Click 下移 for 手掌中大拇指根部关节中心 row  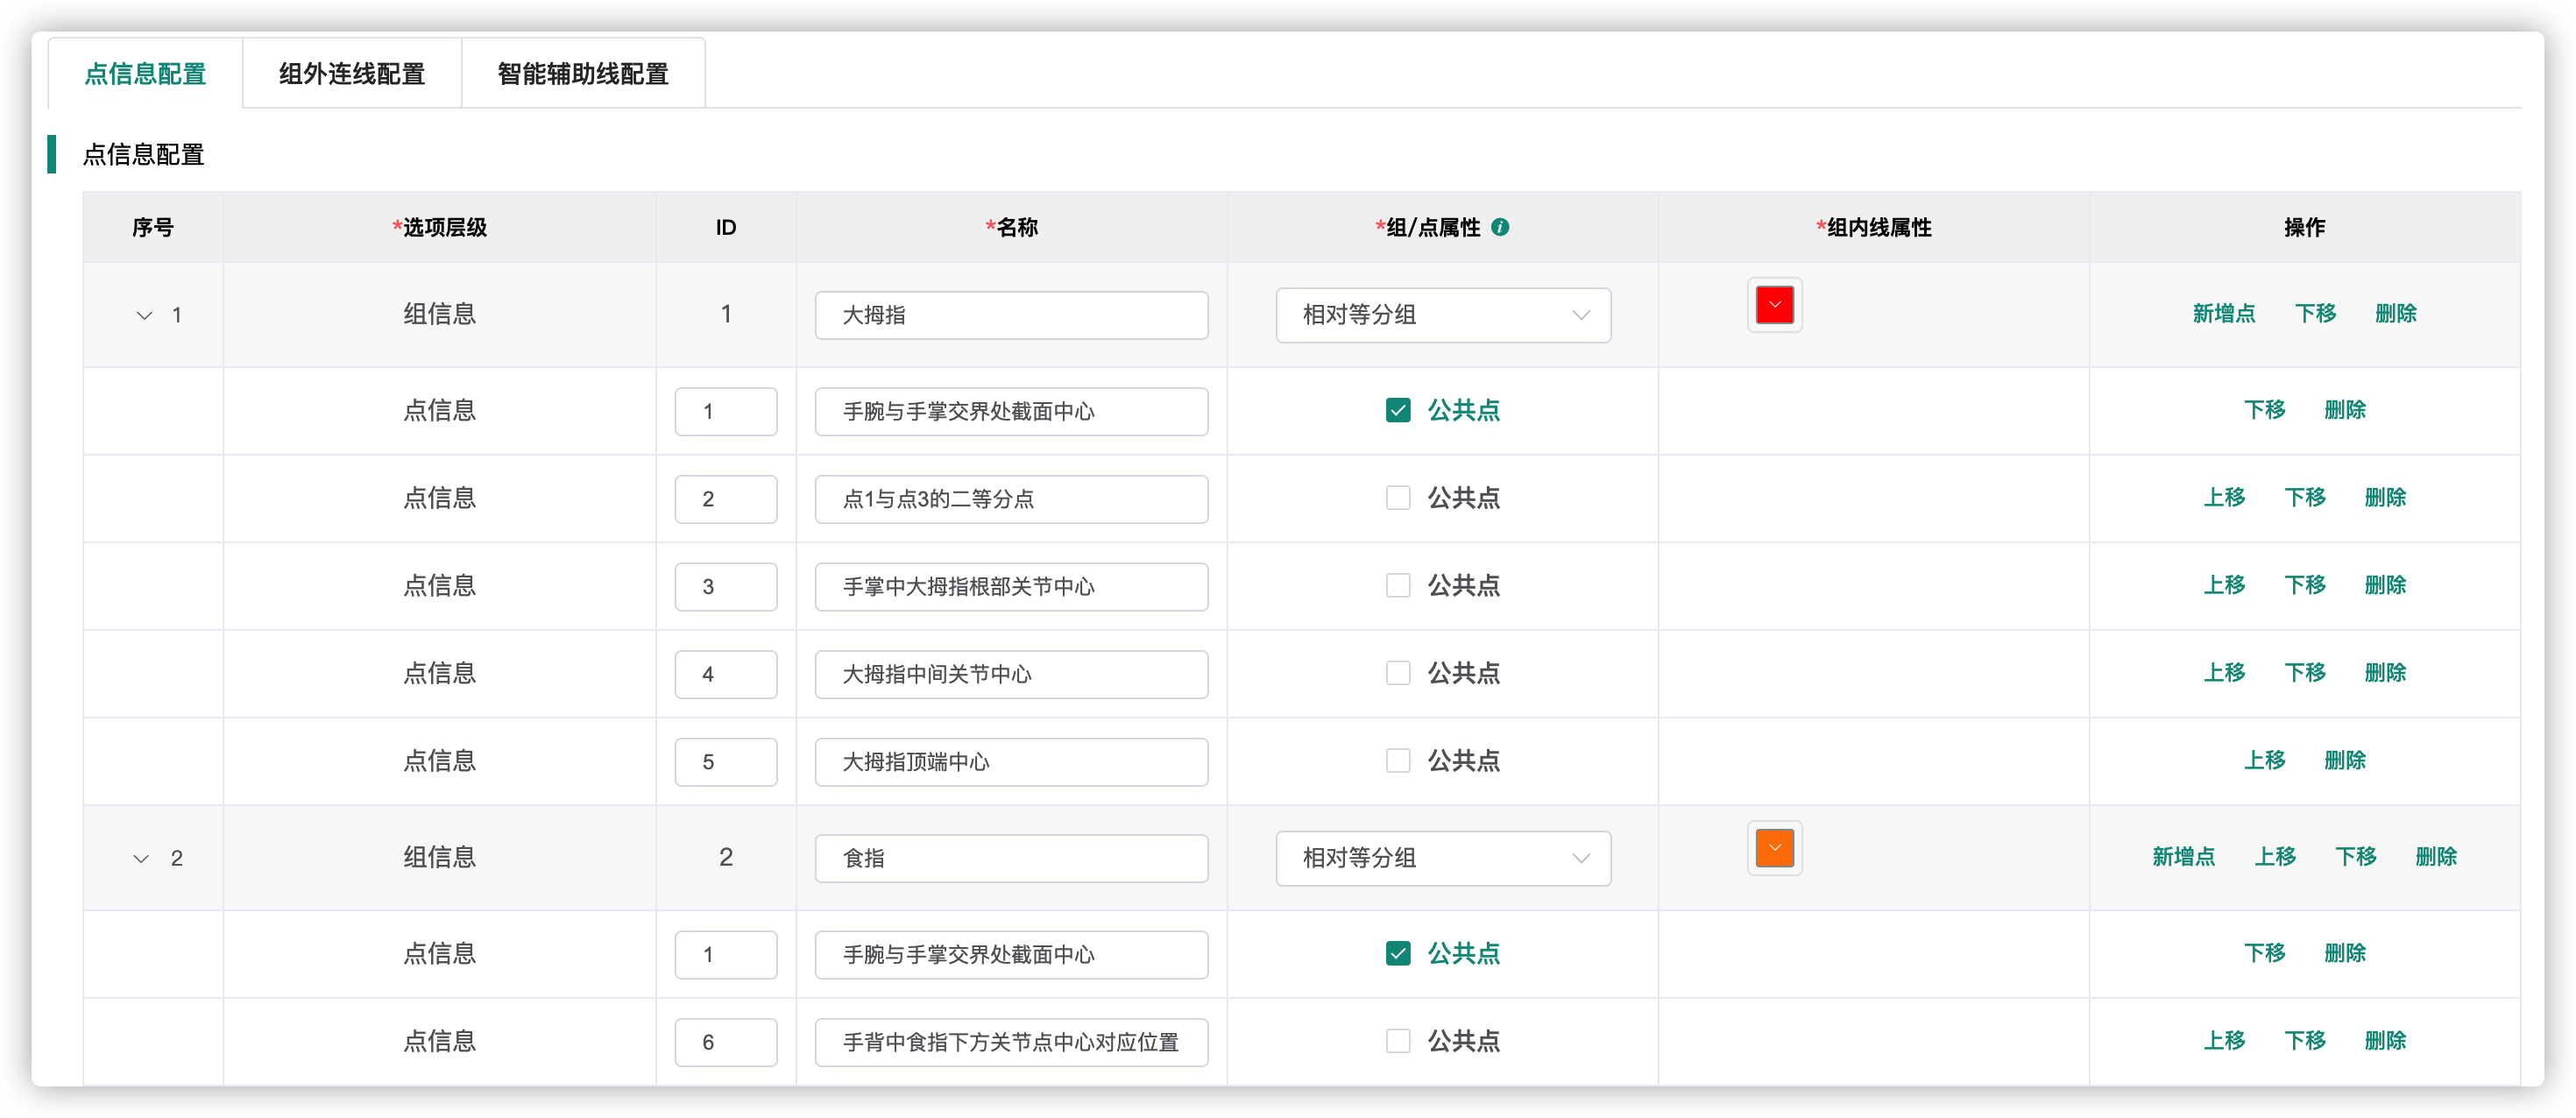click(2305, 585)
